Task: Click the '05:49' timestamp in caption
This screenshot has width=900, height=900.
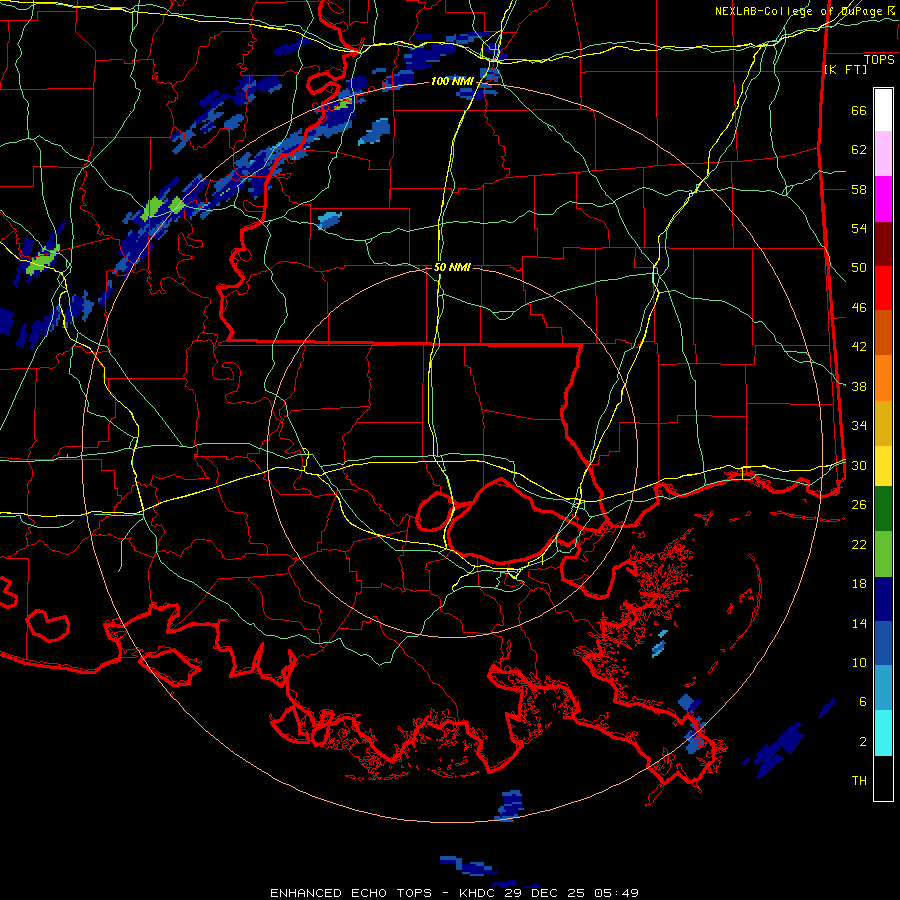Action: 618,893
